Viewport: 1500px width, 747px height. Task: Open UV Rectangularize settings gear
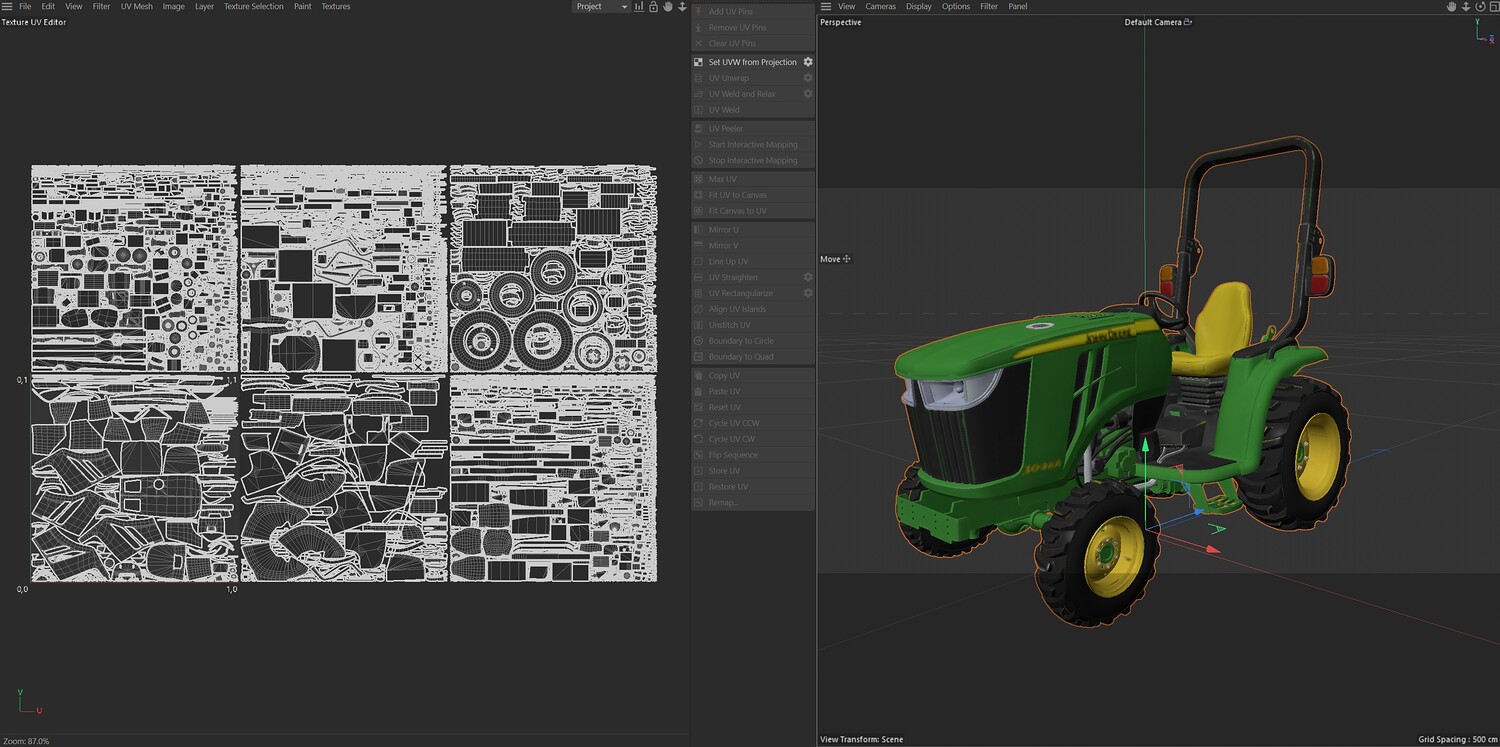click(x=808, y=293)
